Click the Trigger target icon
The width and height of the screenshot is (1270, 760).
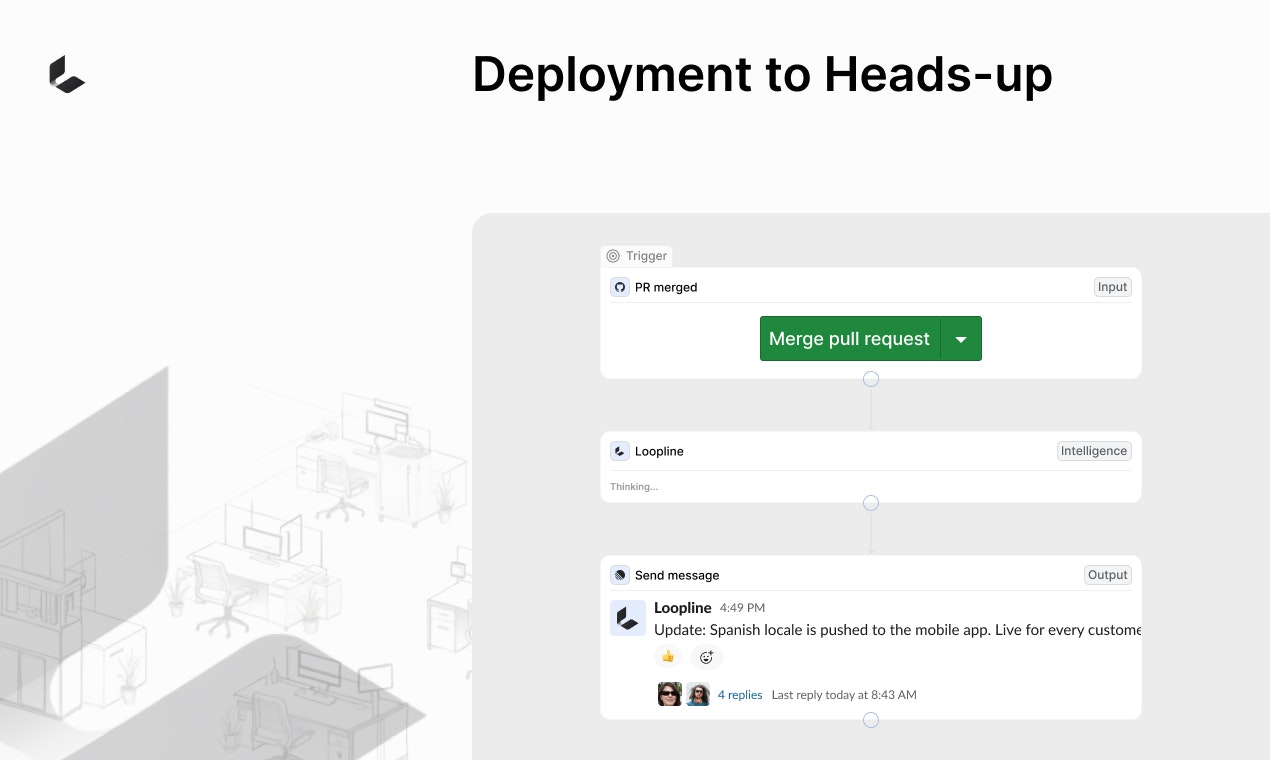(613, 256)
